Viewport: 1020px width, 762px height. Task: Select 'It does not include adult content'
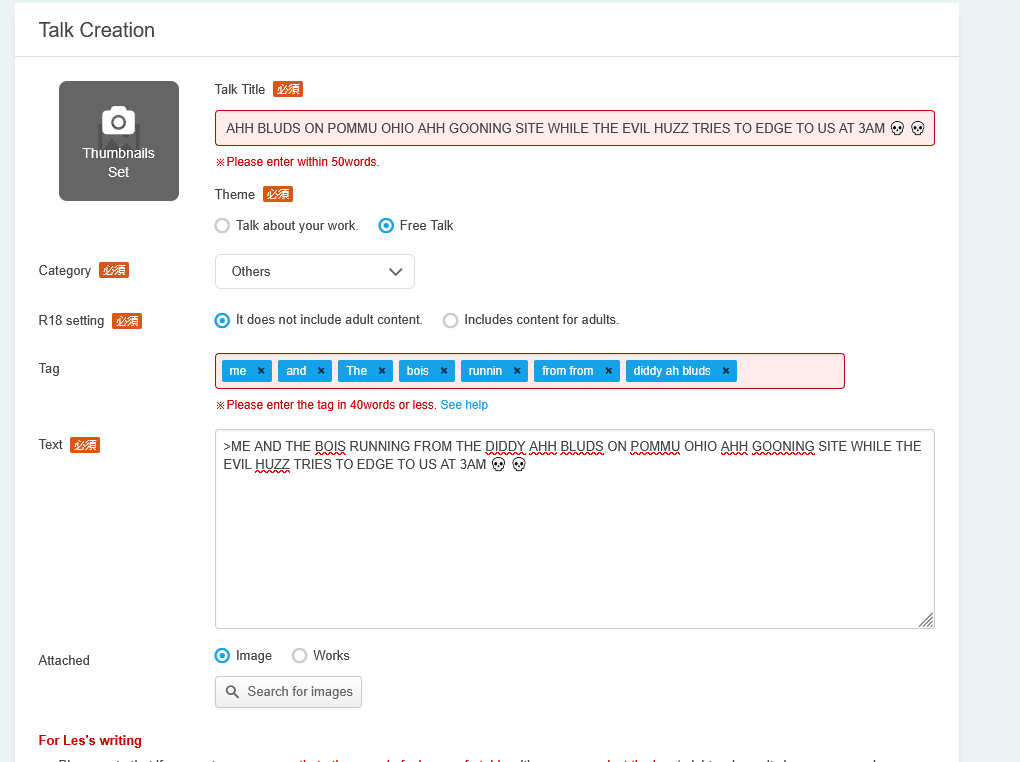pos(223,320)
